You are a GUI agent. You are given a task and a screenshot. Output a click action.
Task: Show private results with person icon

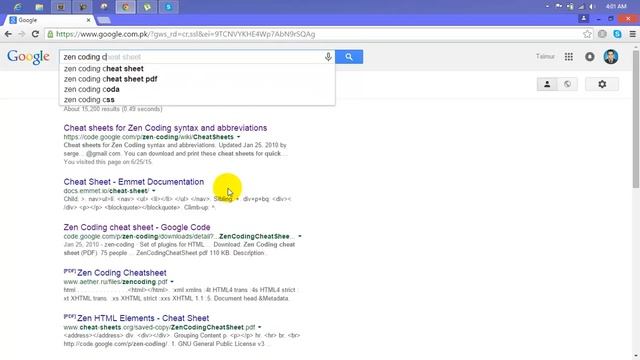(547, 84)
